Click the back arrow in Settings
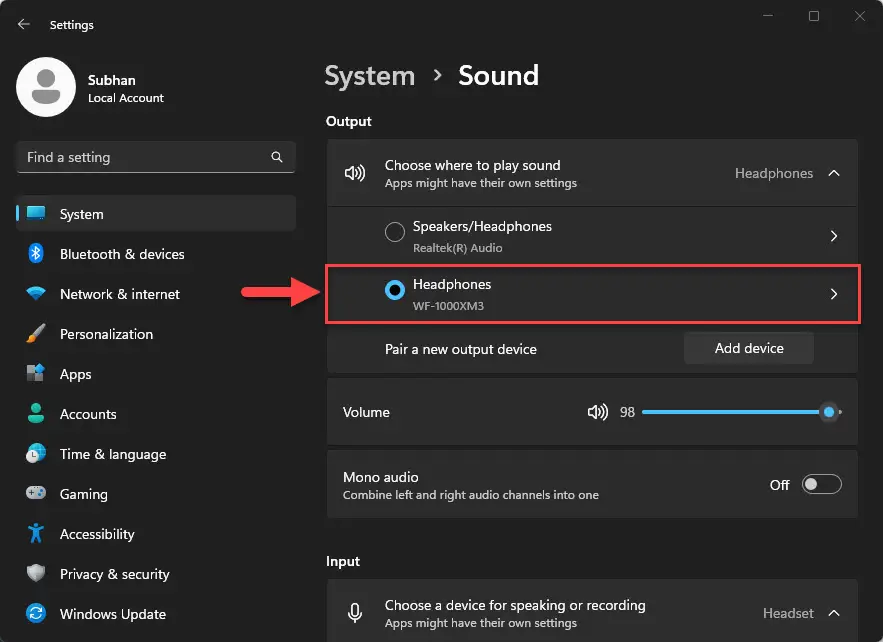 (24, 24)
